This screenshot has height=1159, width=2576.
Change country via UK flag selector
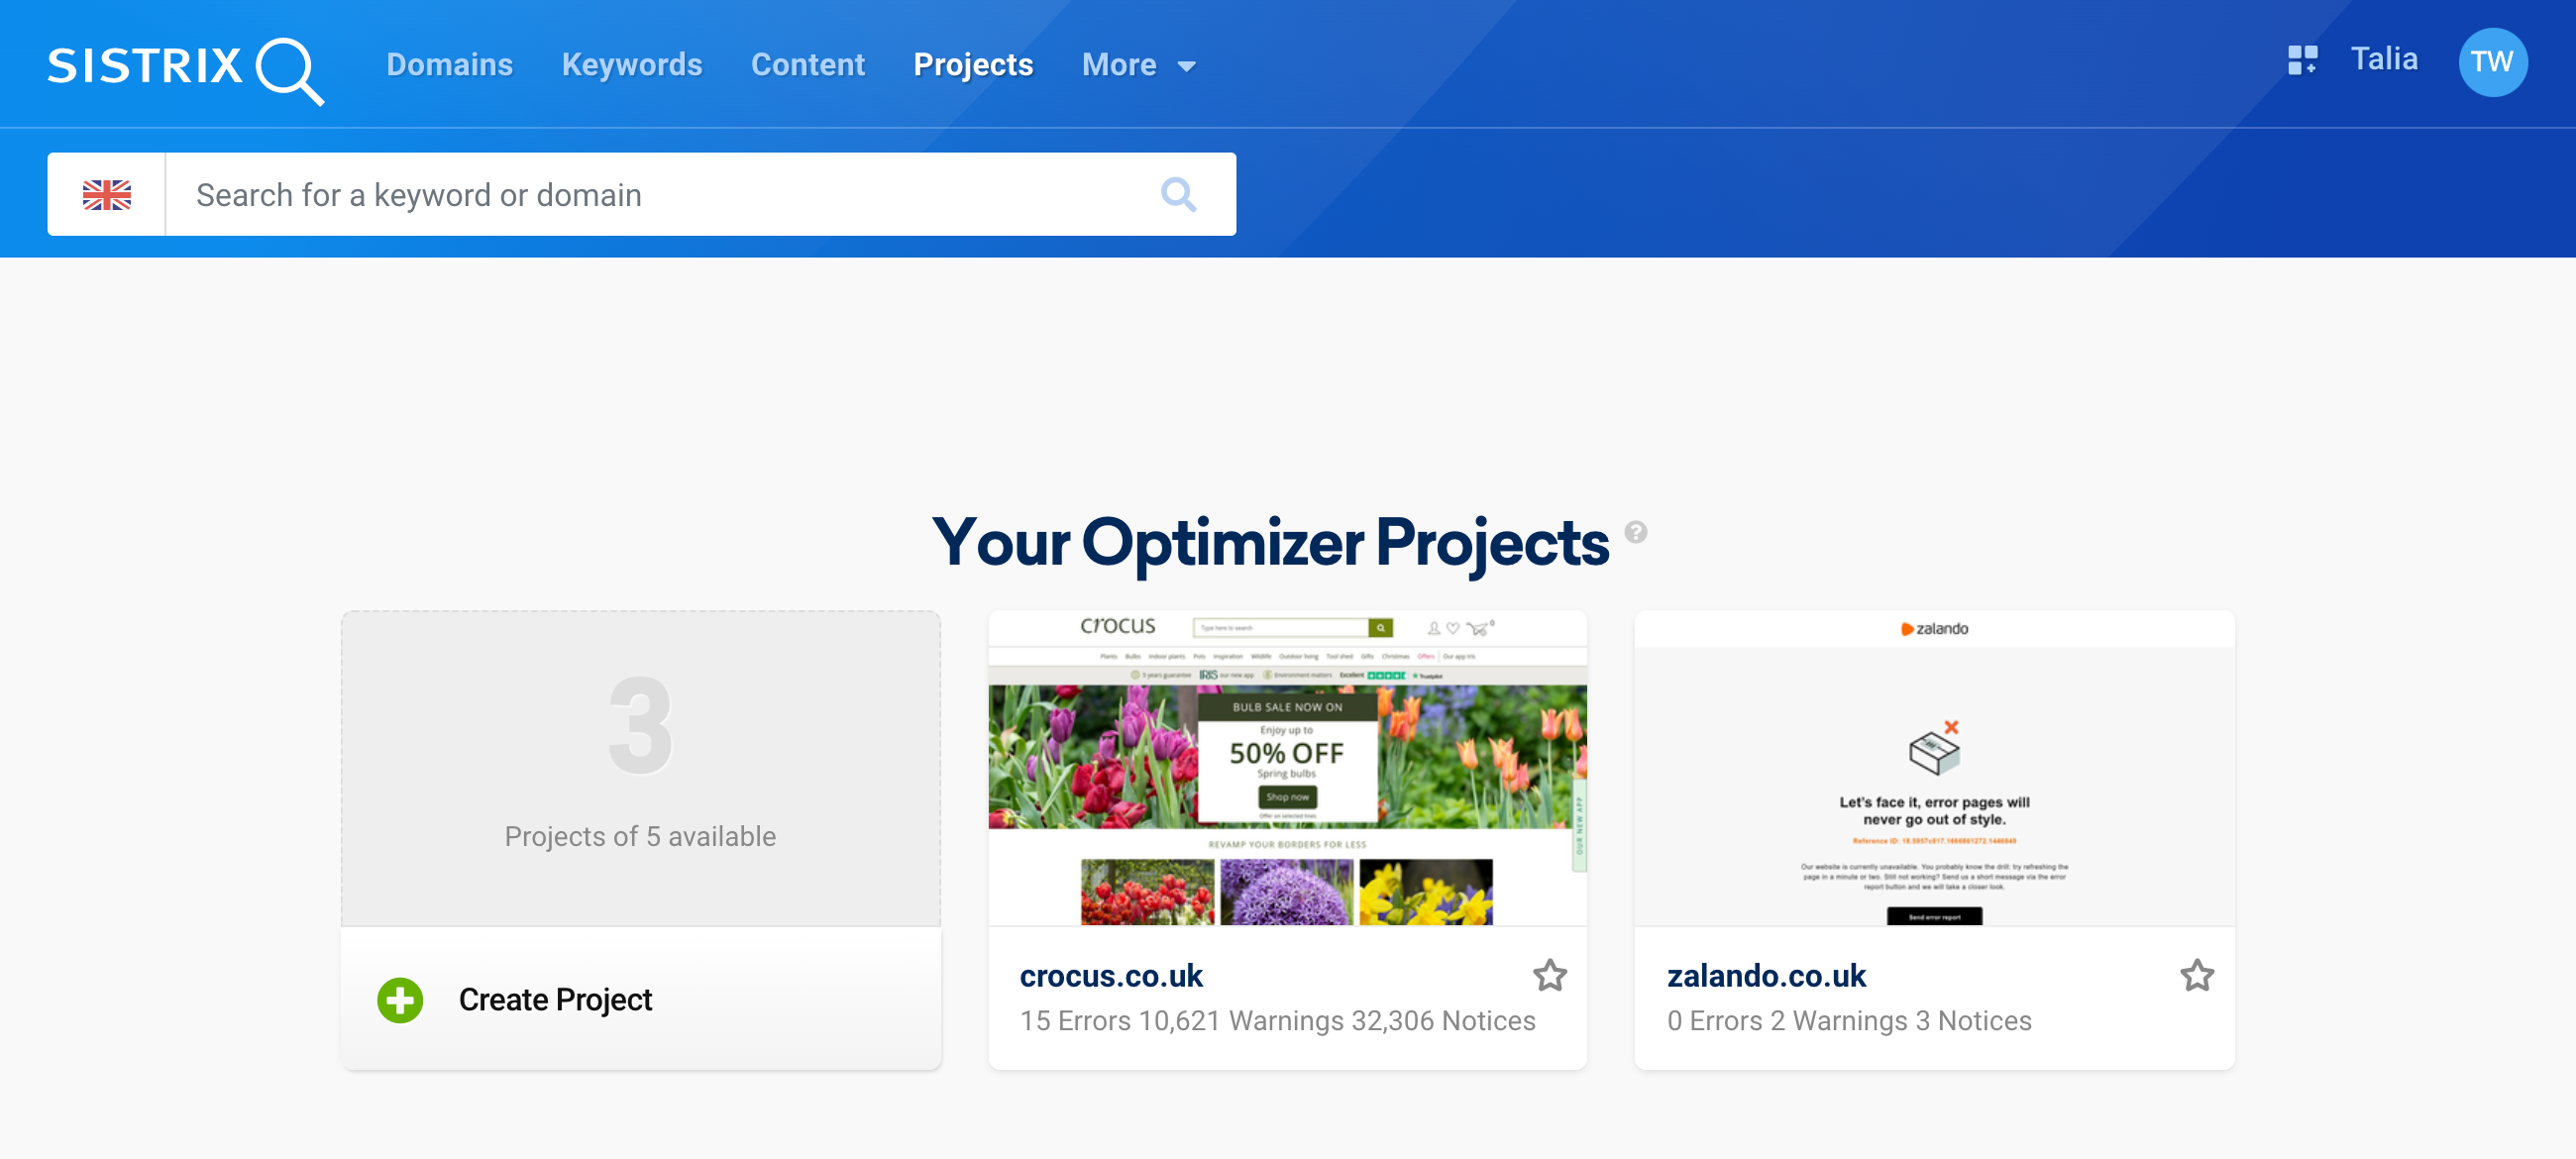tap(107, 195)
